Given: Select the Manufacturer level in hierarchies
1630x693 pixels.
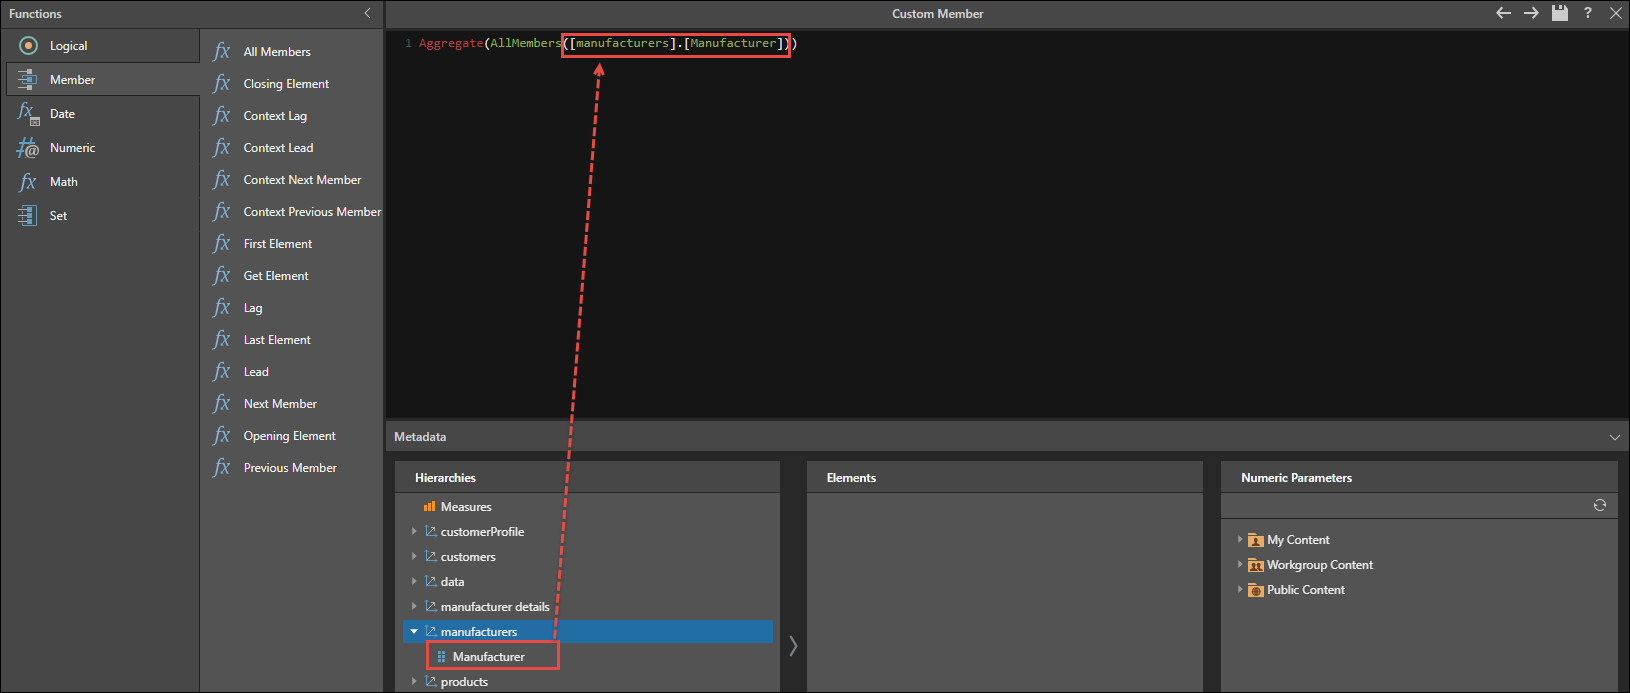Looking at the screenshot, I should [488, 657].
